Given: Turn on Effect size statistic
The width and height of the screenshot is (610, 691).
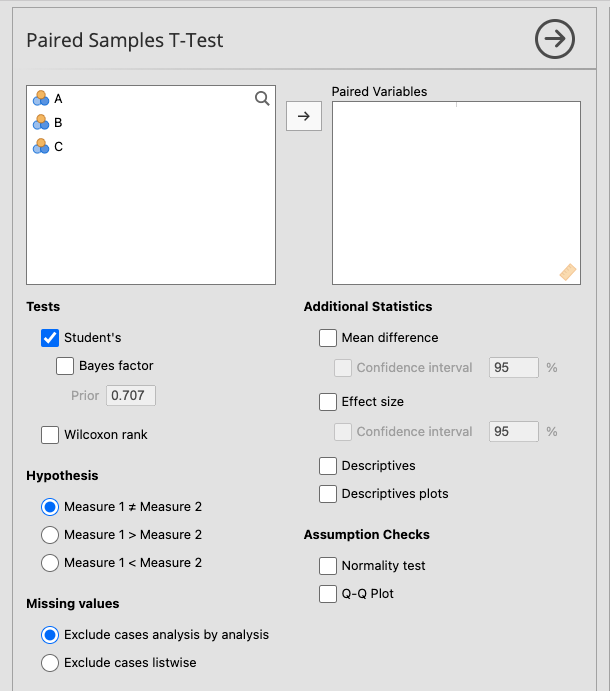Looking at the screenshot, I should (328, 402).
